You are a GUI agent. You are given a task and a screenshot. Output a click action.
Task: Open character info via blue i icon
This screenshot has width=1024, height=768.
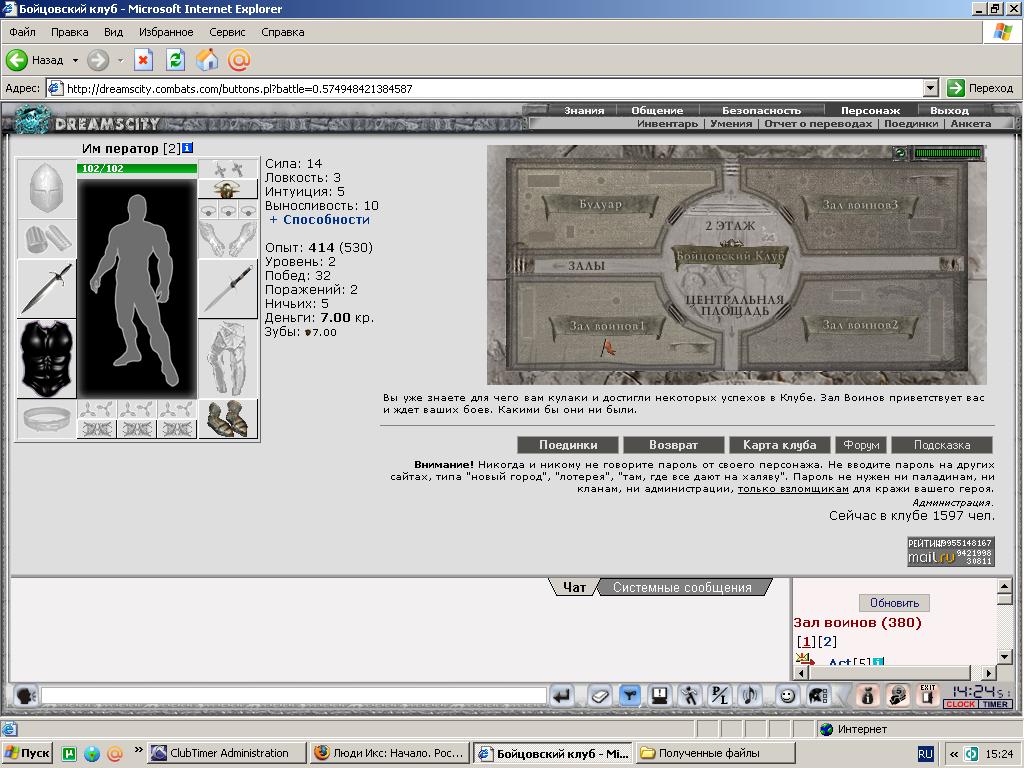(187, 148)
